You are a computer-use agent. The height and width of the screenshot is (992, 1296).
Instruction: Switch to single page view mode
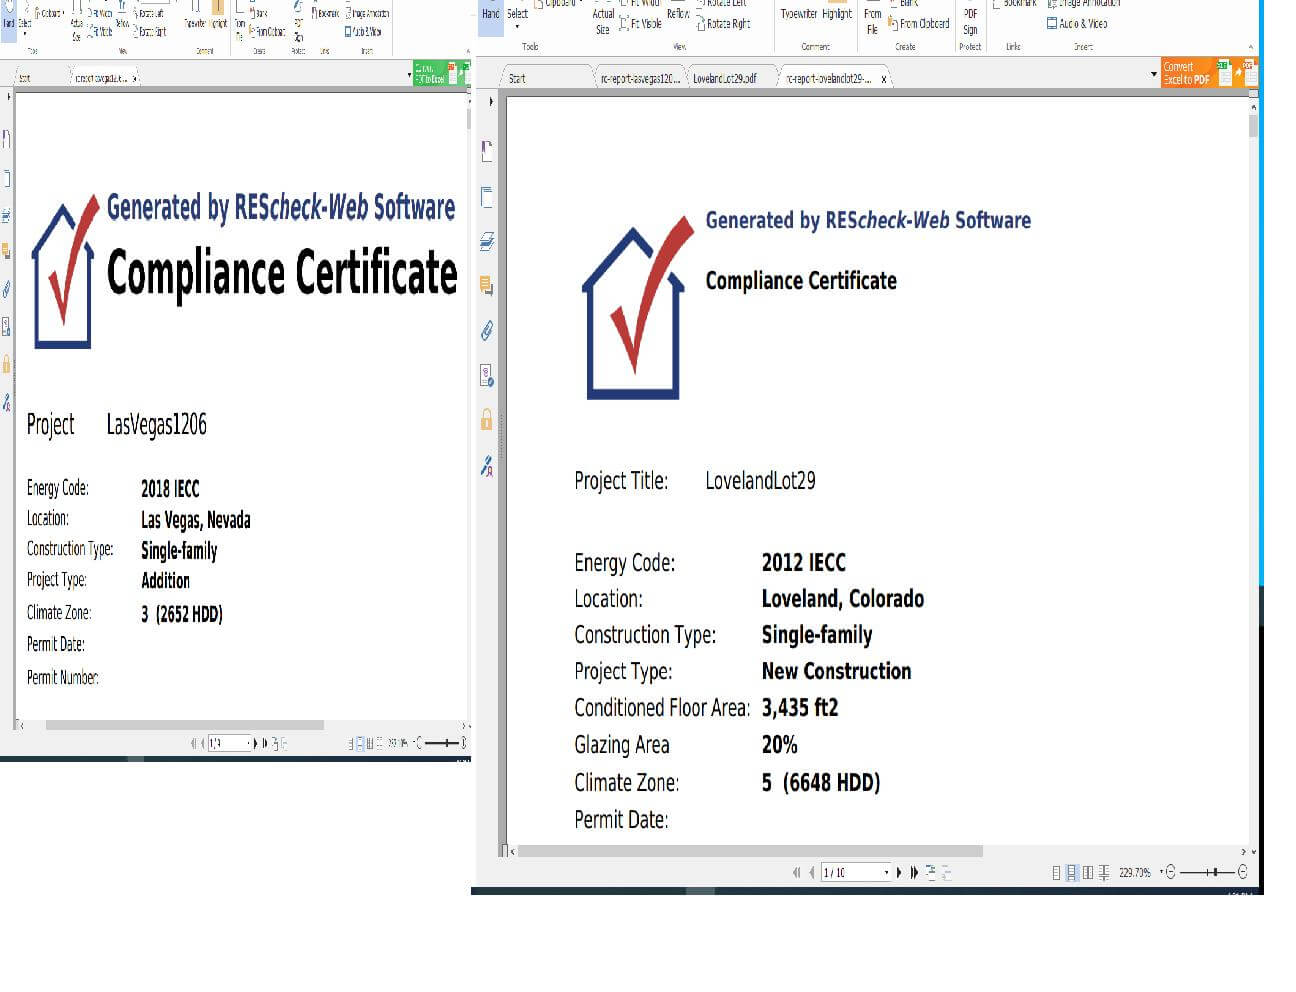coord(1056,873)
